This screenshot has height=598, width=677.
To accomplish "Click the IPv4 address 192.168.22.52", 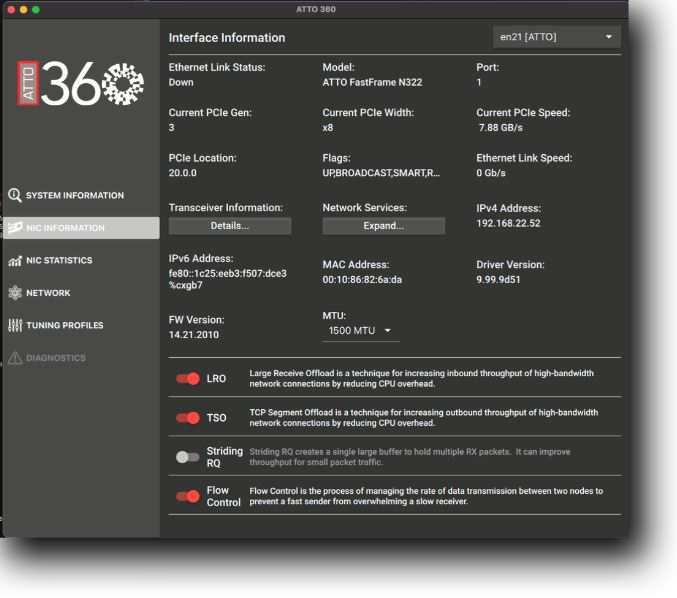I will pos(508,223).
